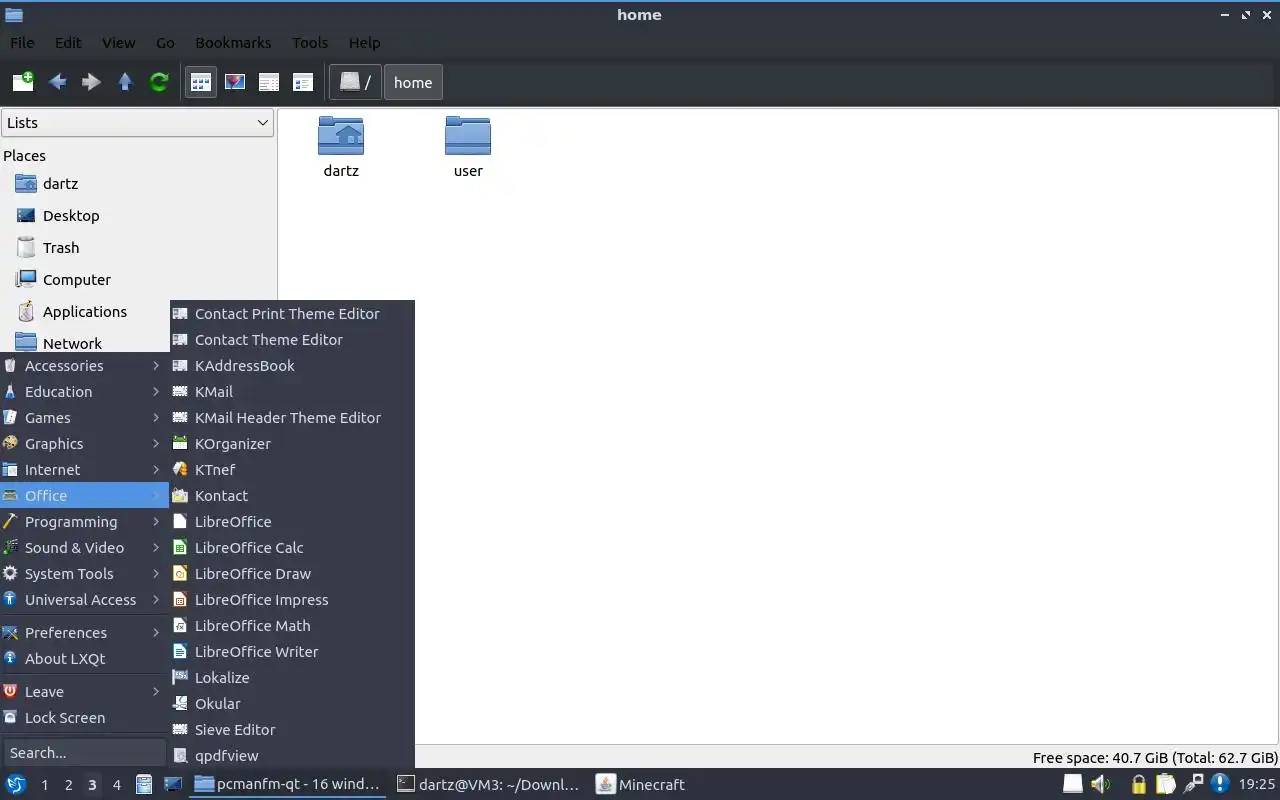
Task: Open the Lists side pane dropdown
Action: click(137, 123)
